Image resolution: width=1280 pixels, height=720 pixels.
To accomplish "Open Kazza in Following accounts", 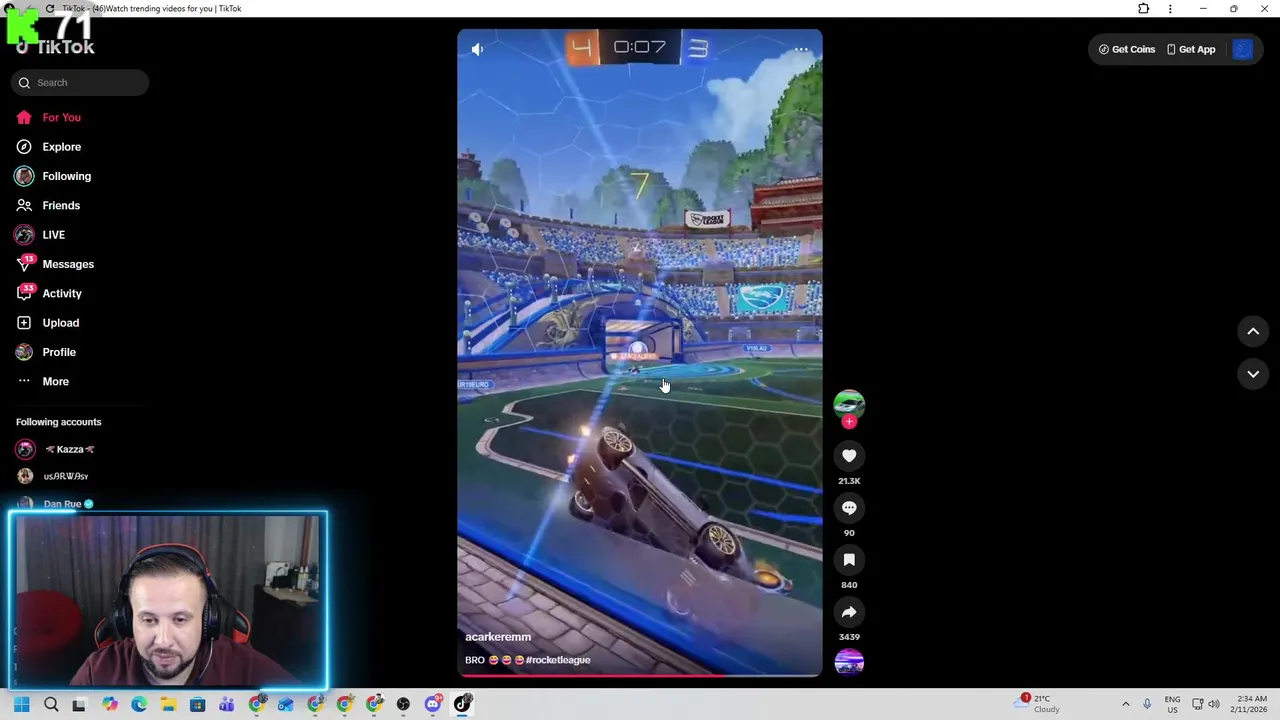I will coord(69,449).
